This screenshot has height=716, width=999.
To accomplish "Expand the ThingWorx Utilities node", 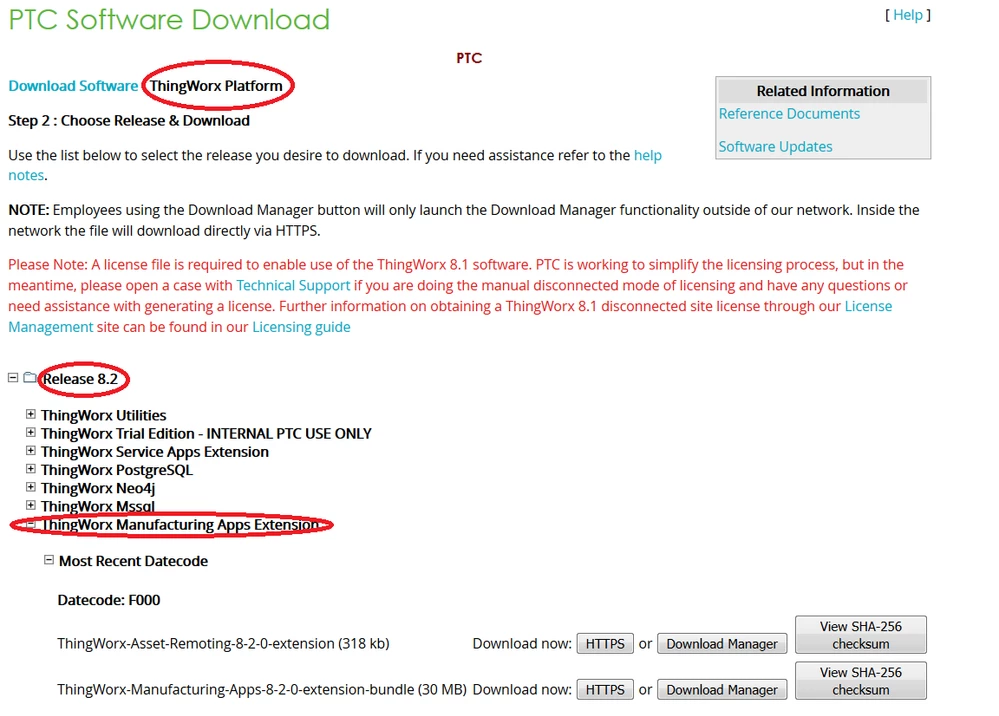I will 30,415.
